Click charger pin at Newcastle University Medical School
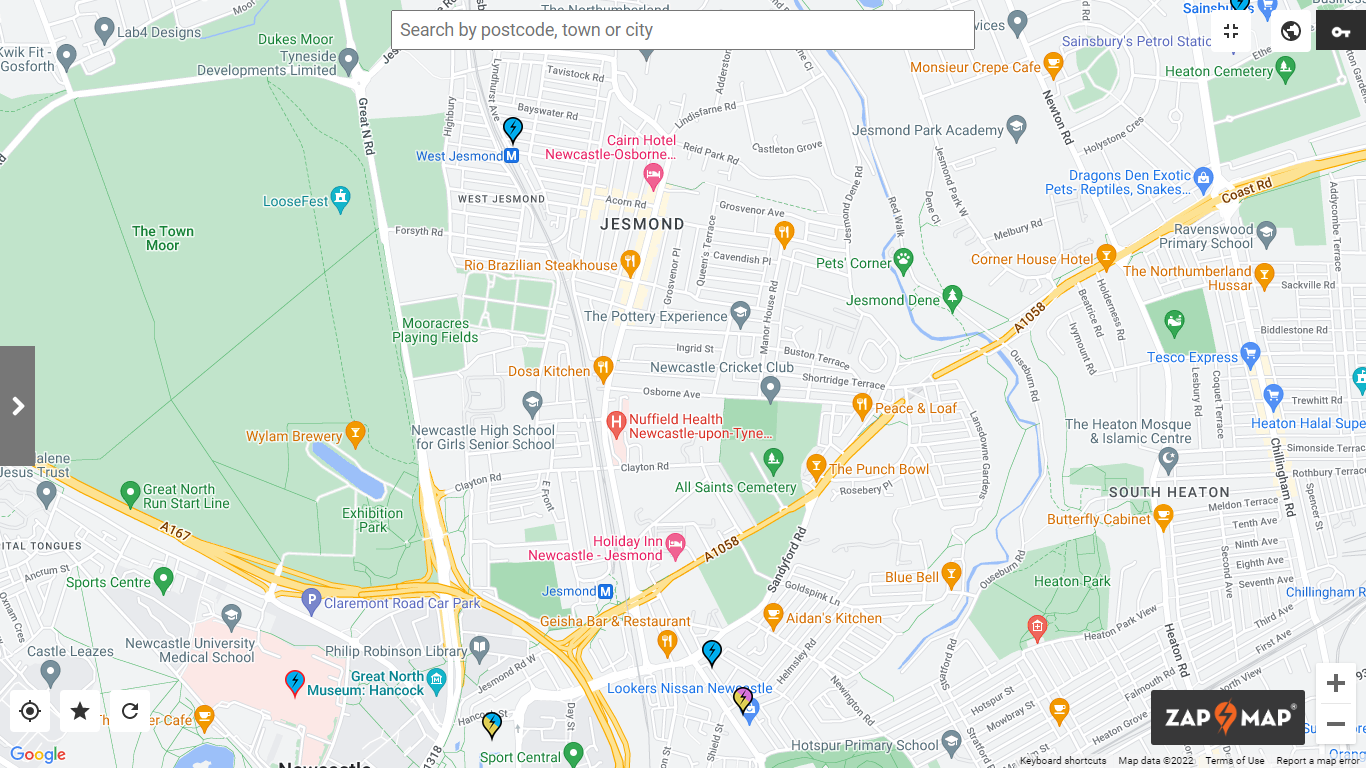1366x768 pixels. coord(294,683)
